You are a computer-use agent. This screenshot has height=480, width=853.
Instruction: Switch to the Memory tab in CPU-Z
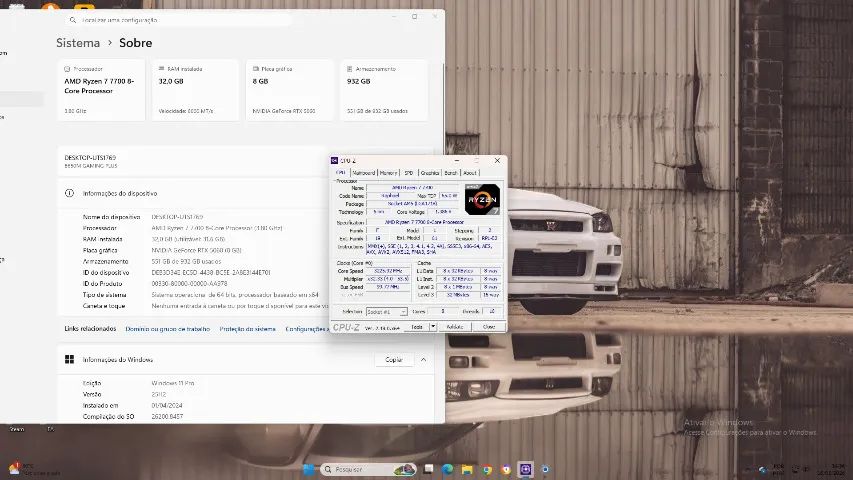coord(388,173)
